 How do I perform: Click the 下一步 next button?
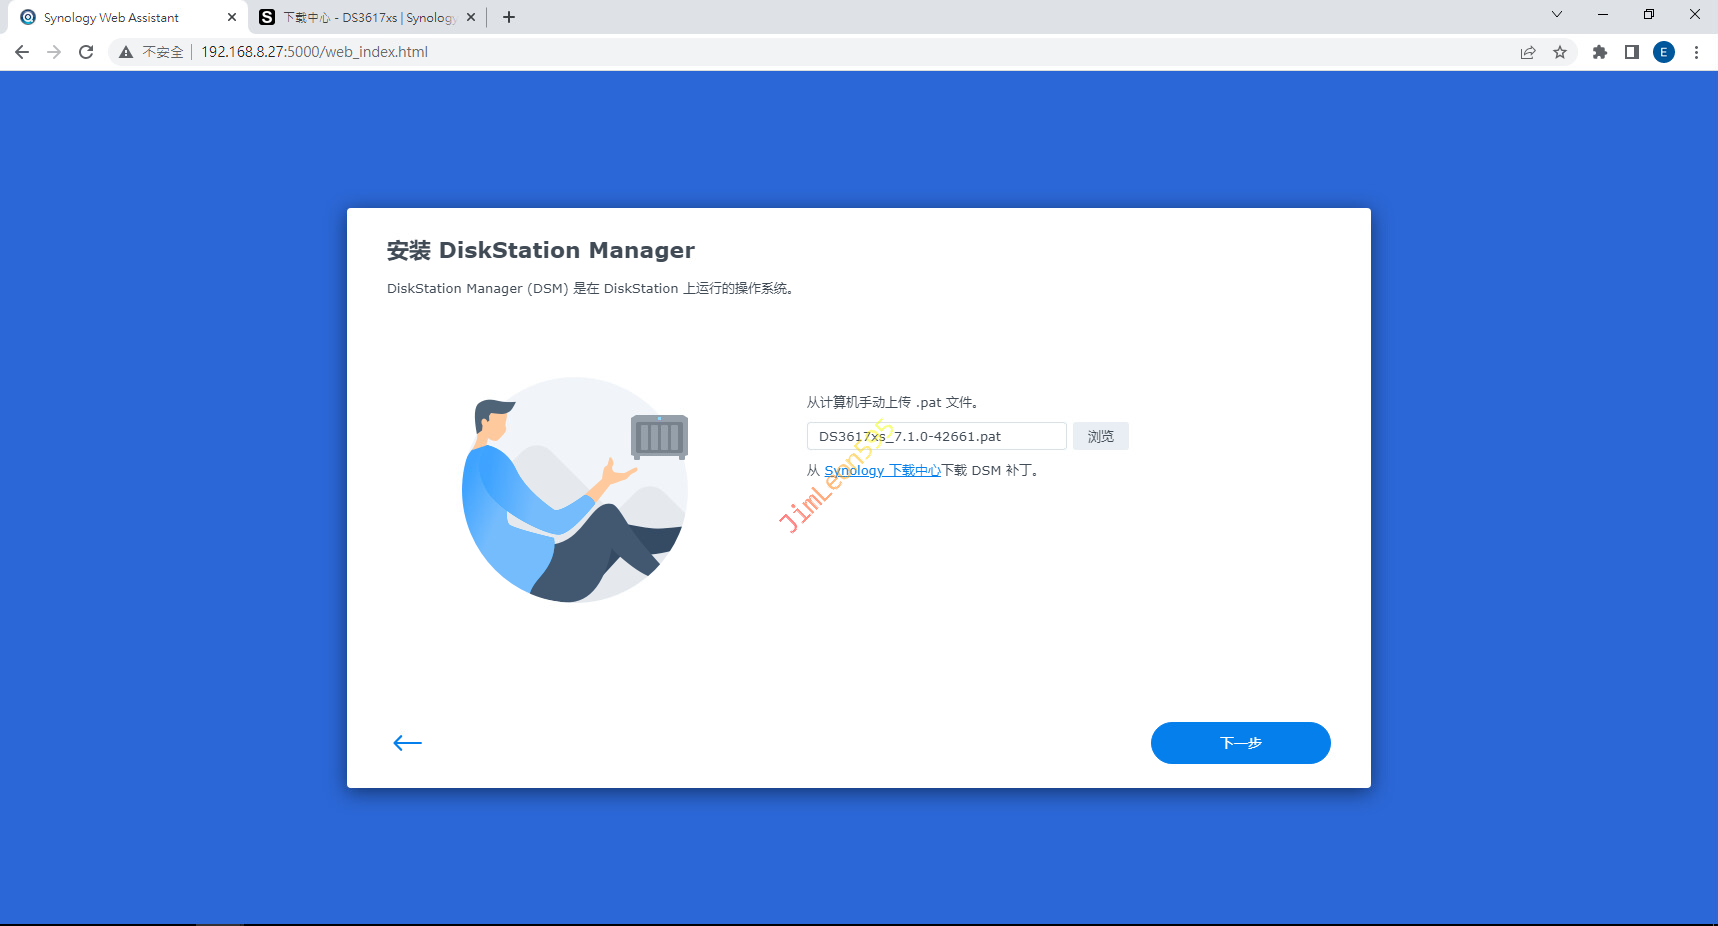coord(1240,743)
